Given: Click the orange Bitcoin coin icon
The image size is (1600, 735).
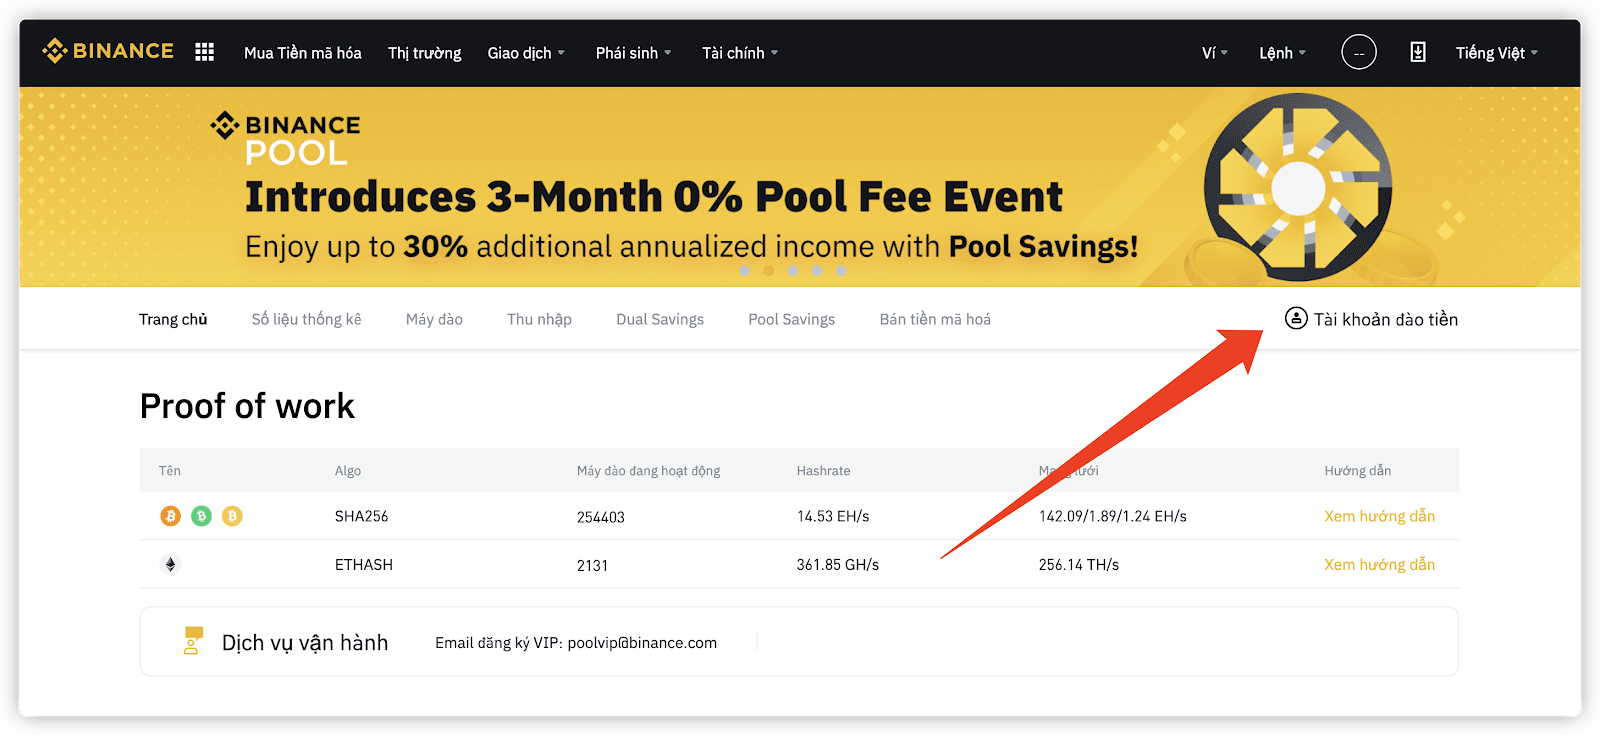Looking at the screenshot, I should [x=171, y=516].
